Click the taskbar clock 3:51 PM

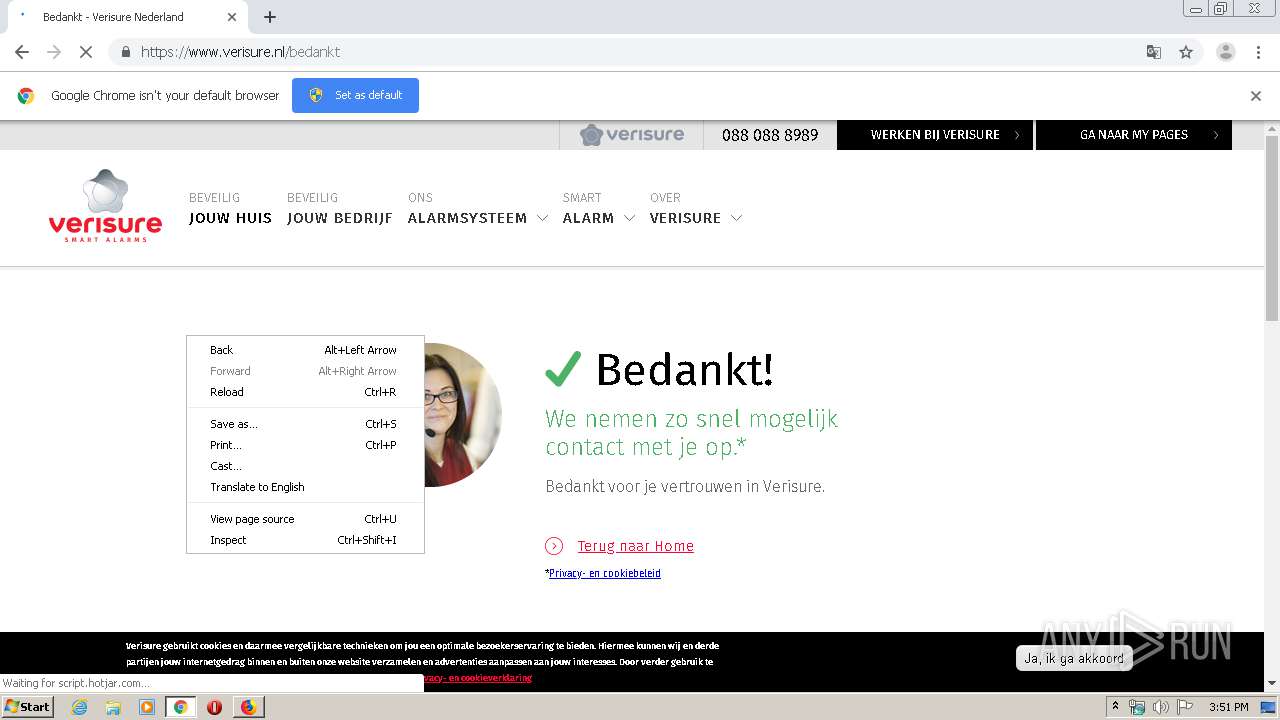pyautogui.click(x=1229, y=707)
